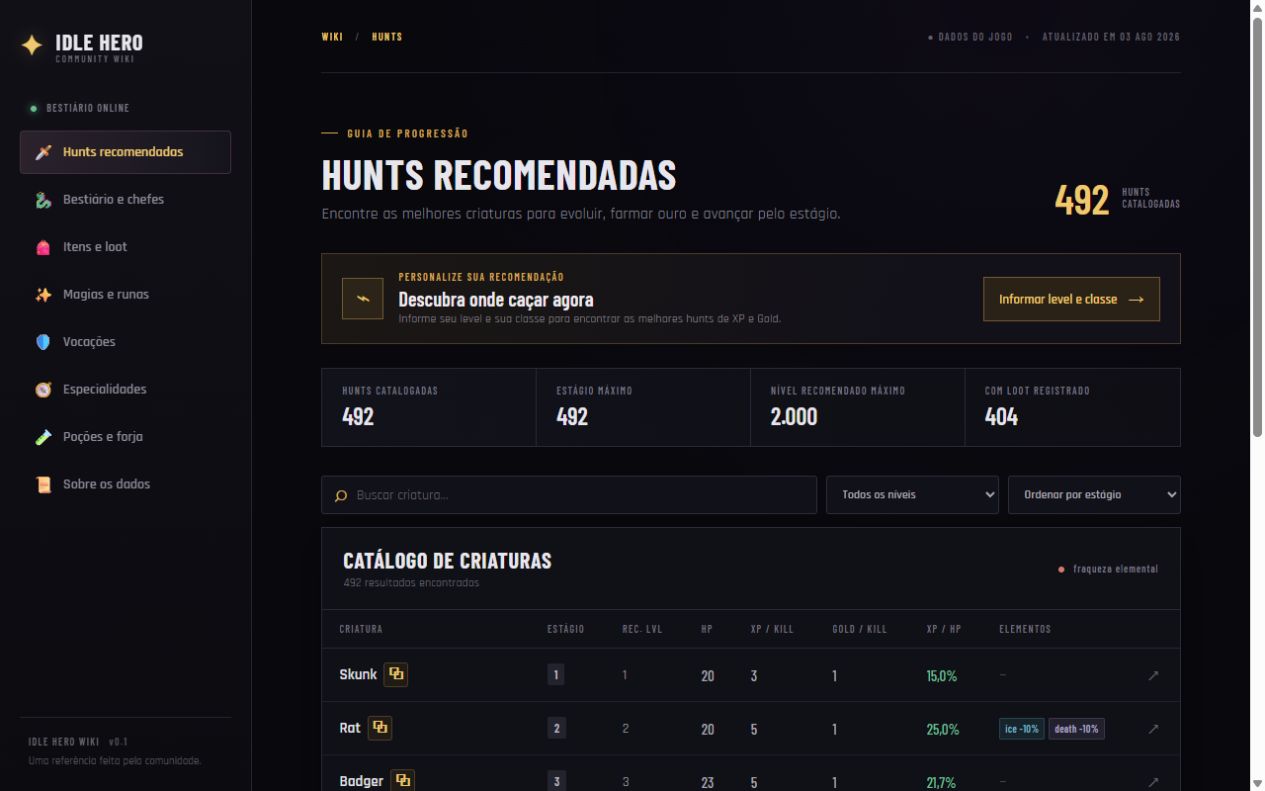1265x791 pixels.
Task: Click the dragon icon beside Bestiário e chefes
Action: (x=43, y=200)
